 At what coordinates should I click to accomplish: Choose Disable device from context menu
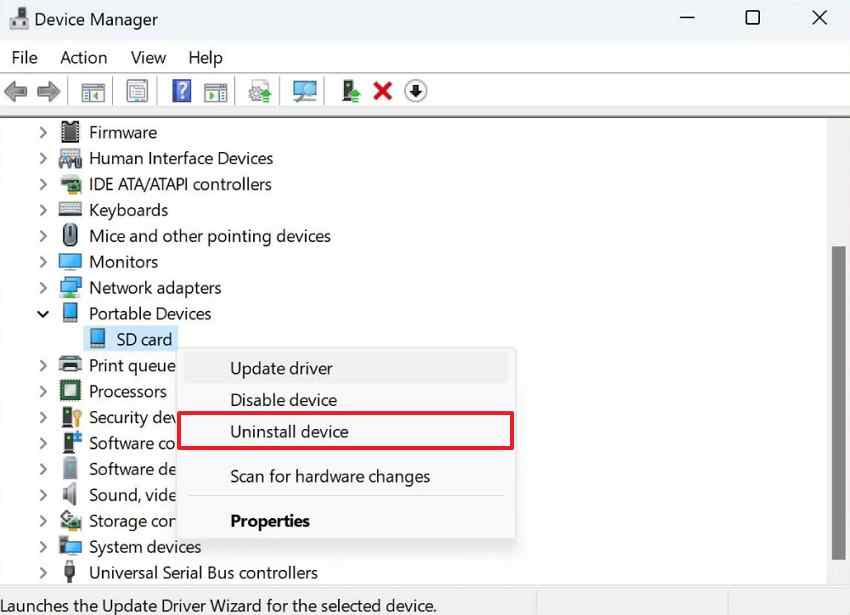click(346, 400)
